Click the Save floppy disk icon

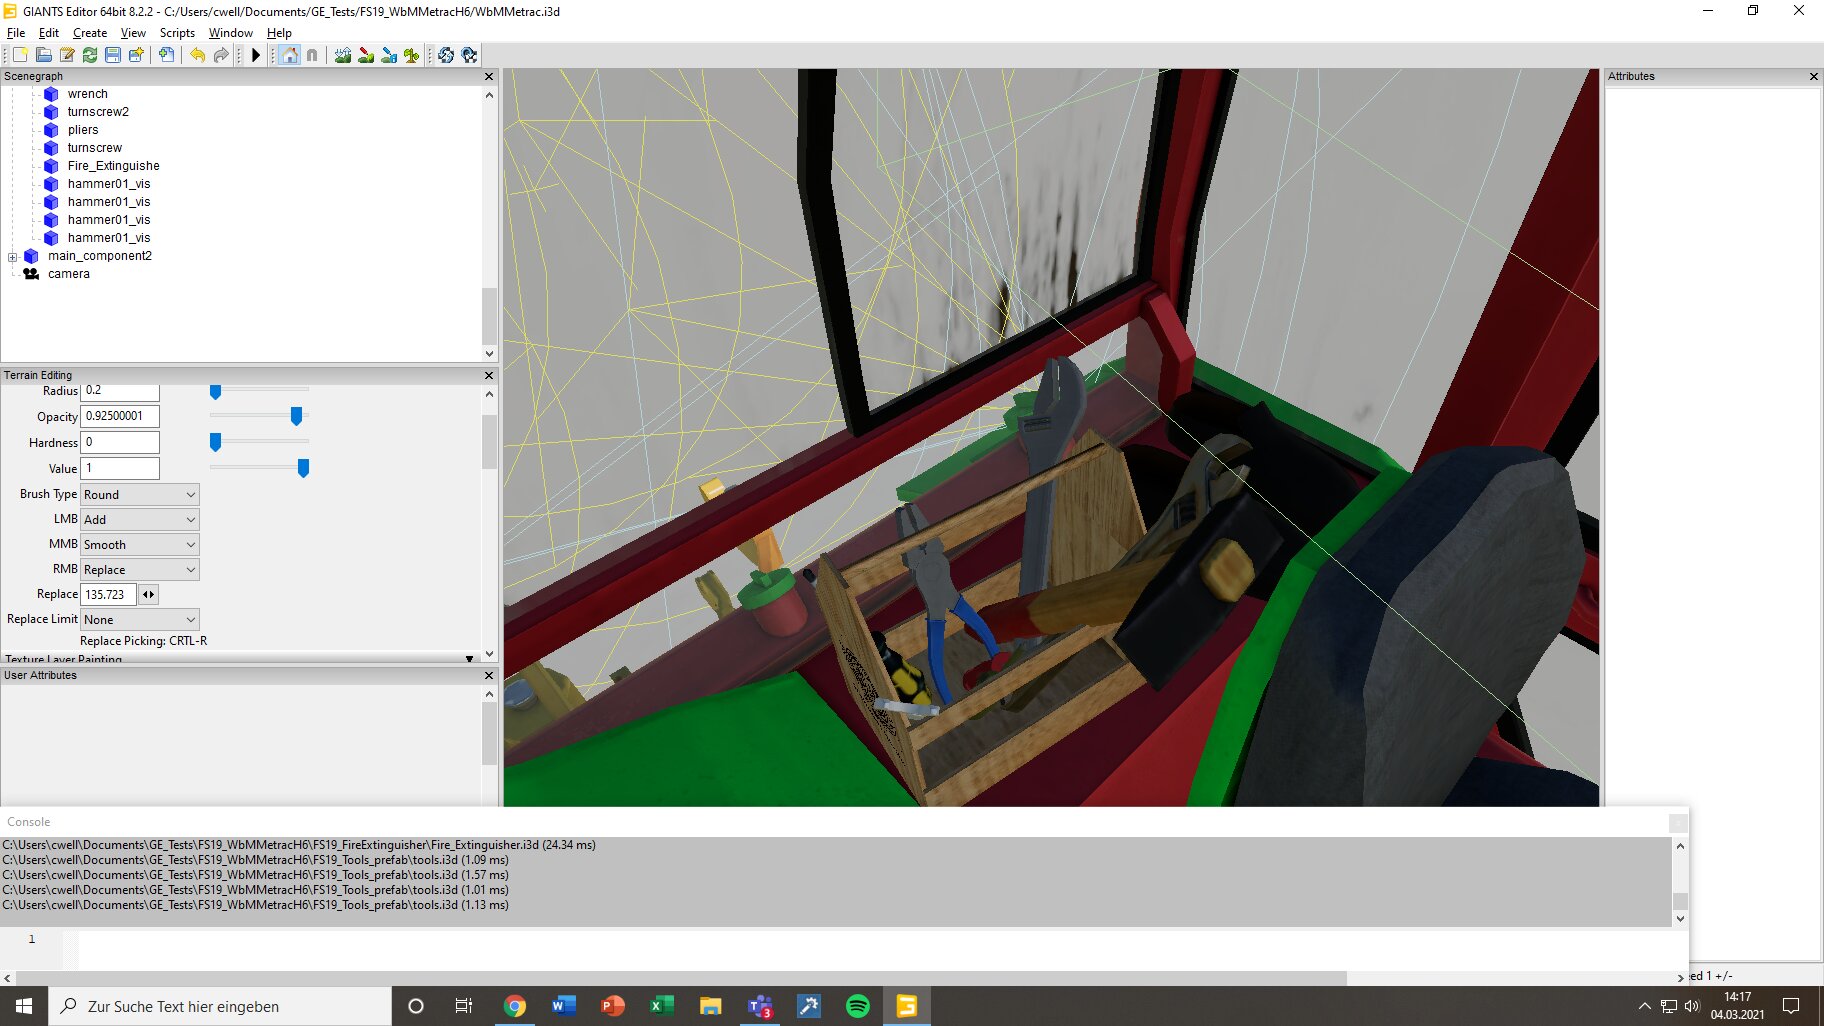(x=113, y=55)
